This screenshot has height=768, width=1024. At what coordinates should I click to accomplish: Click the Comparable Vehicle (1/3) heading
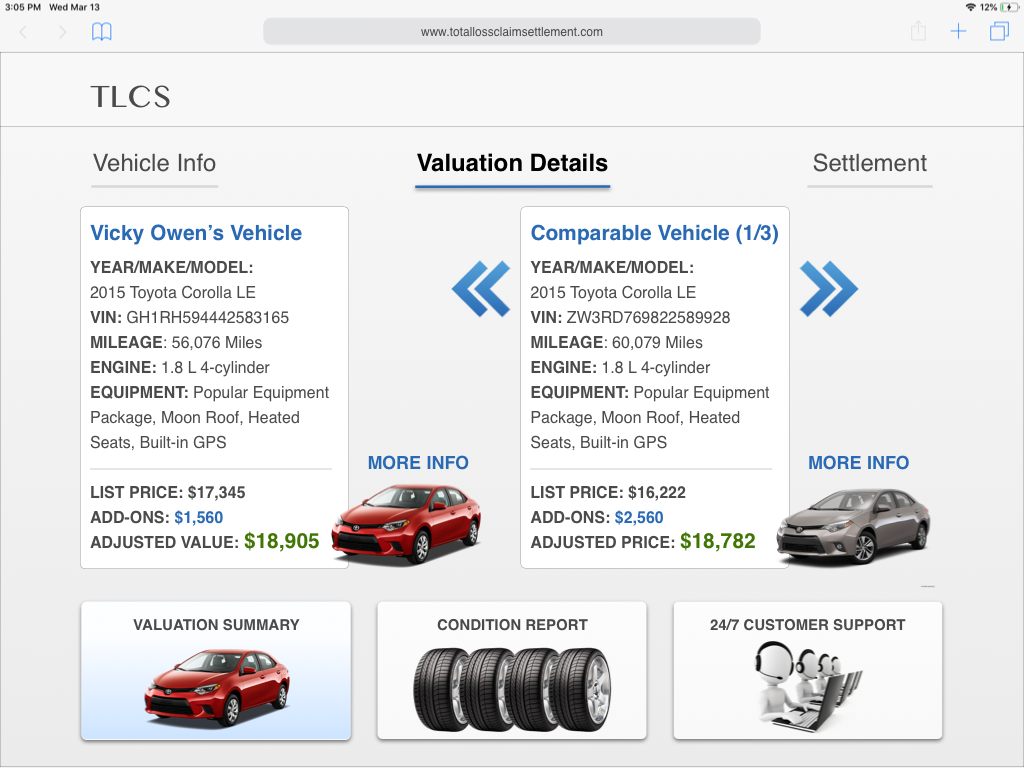(654, 232)
